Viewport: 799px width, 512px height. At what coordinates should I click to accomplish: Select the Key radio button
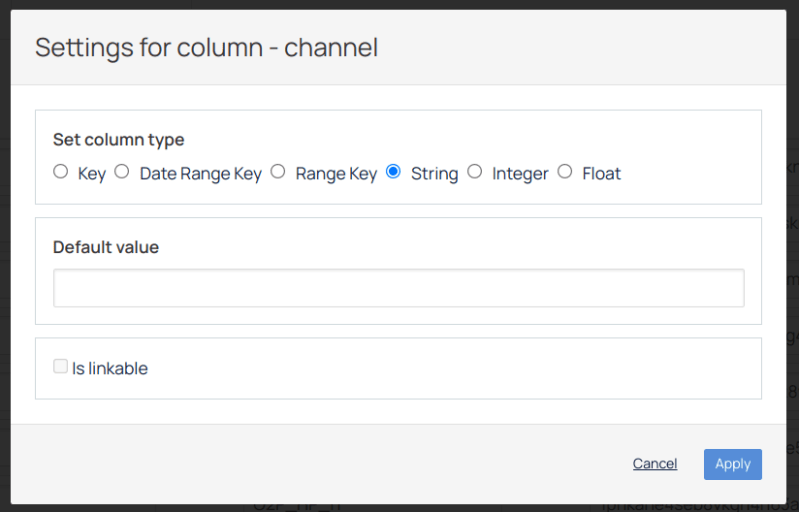tap(61, 172)
